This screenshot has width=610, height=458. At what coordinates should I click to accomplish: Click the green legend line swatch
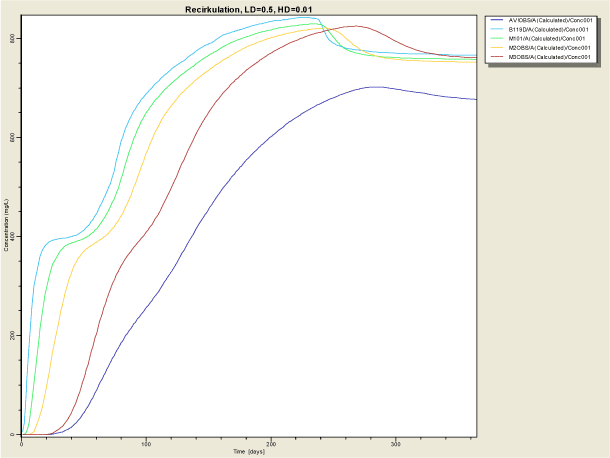(496, 40)
